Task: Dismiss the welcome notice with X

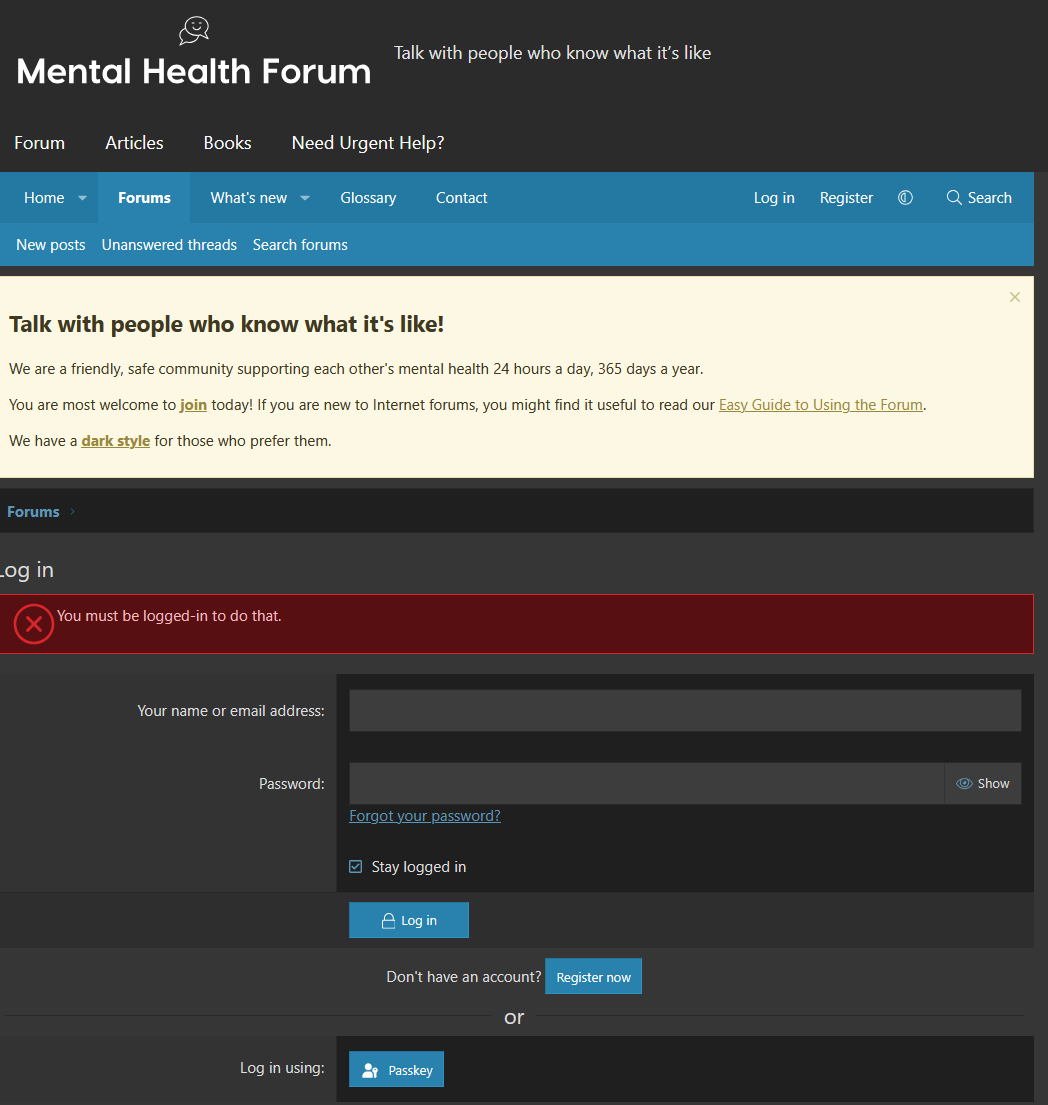Action: tap(1015, 297)
